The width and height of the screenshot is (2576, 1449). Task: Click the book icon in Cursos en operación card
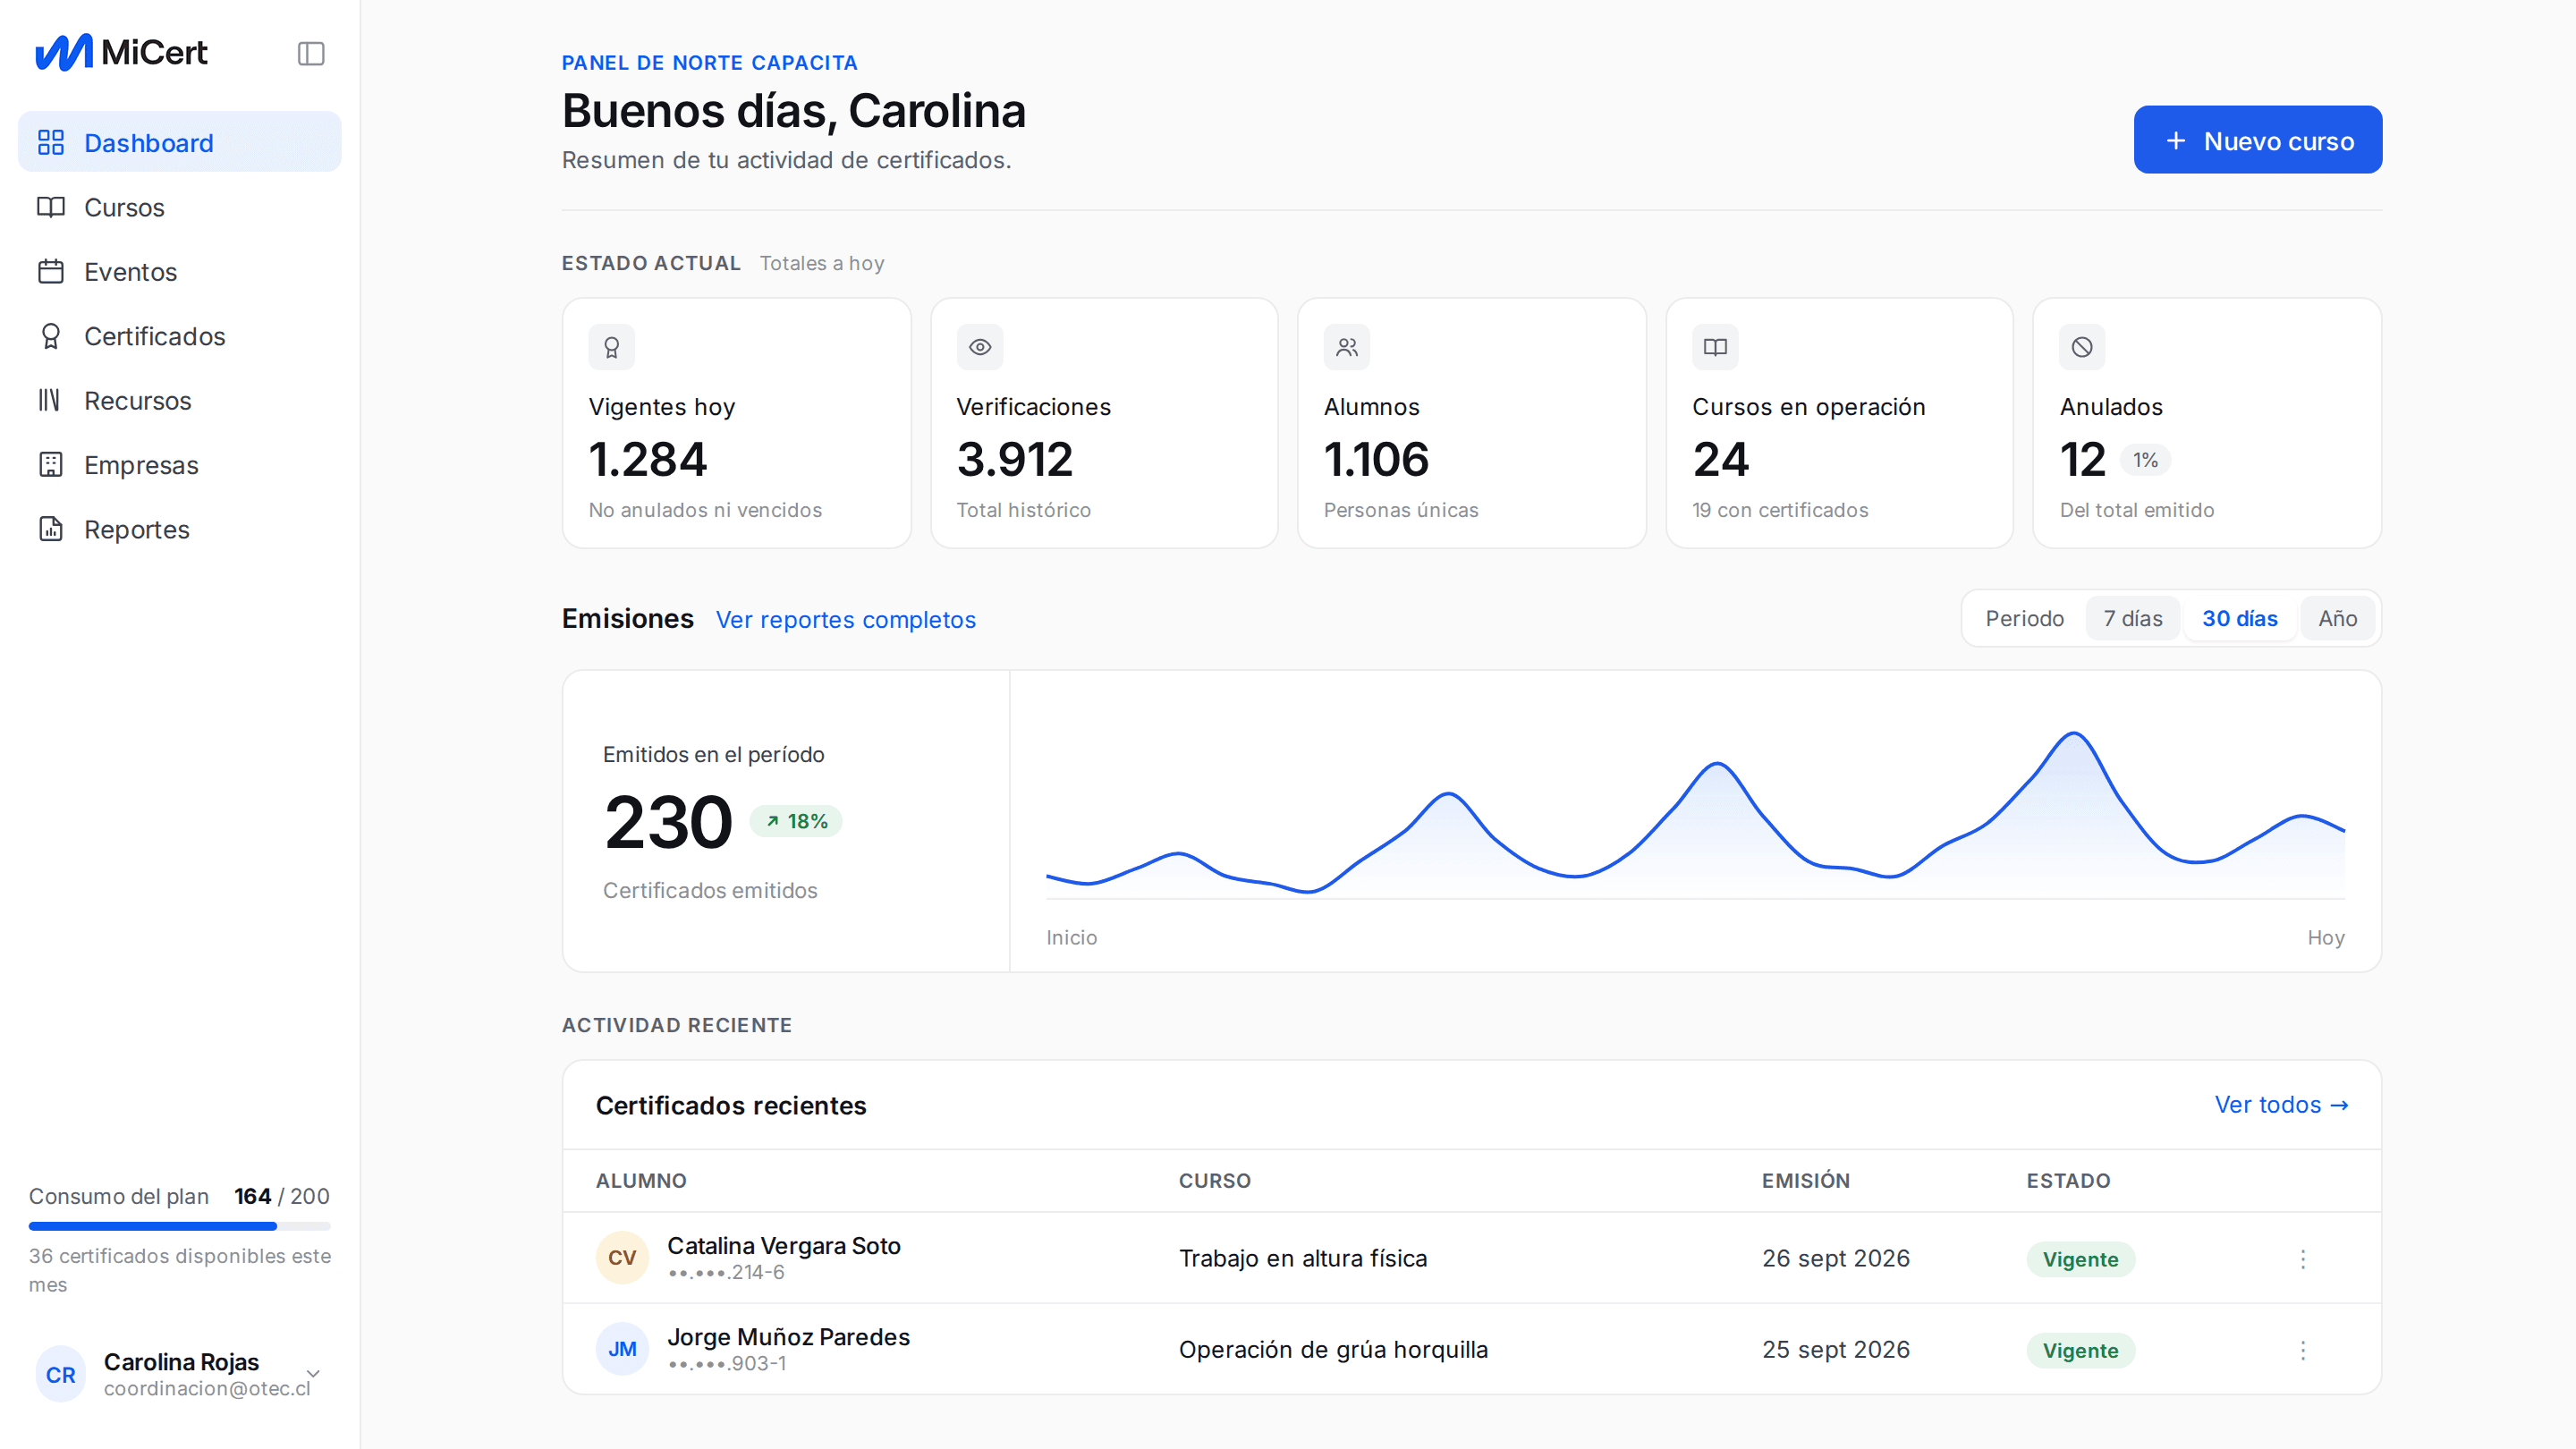pyautogui.click(x=1715, y=347)
